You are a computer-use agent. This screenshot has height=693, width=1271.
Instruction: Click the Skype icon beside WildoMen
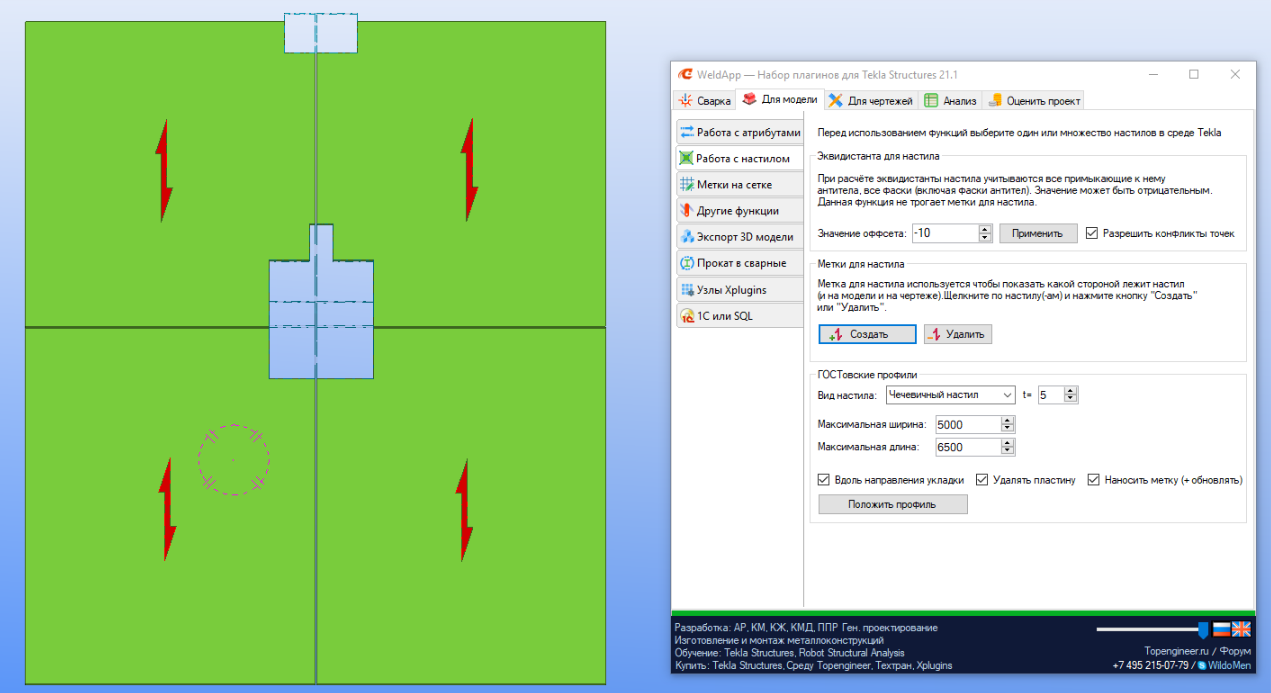[x=1202, y=665]
